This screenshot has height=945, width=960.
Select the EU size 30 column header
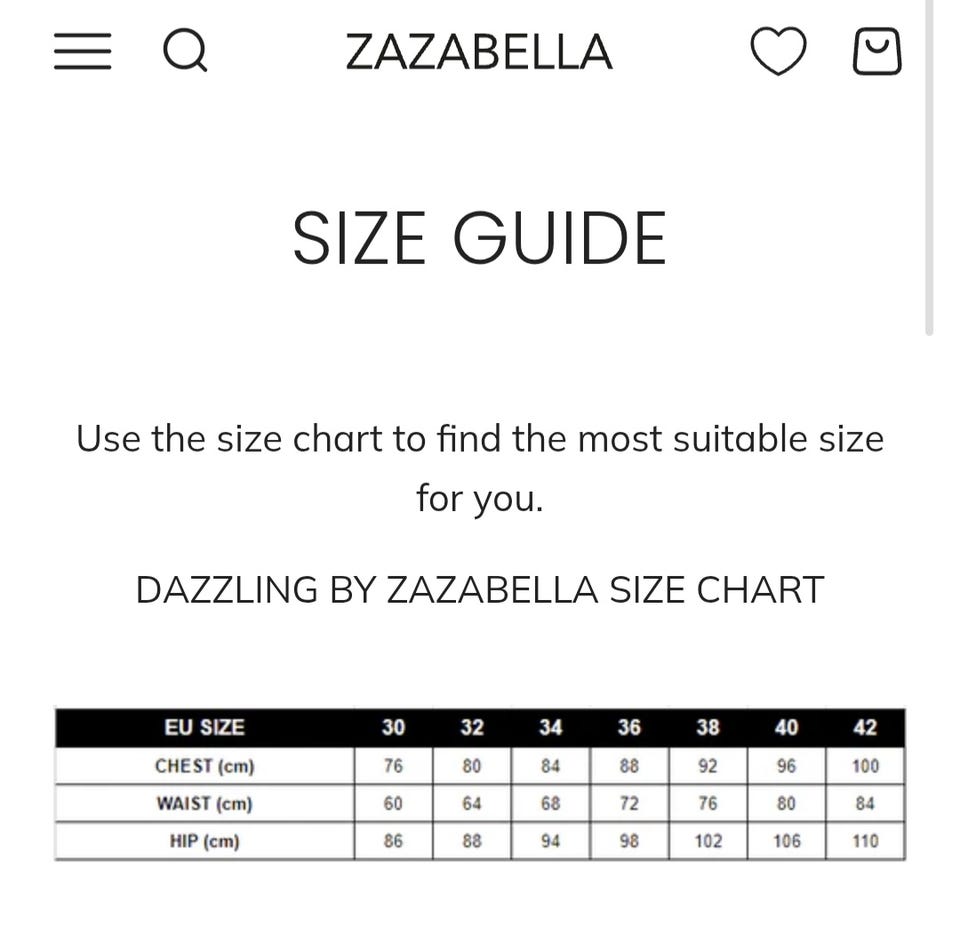click(393, 728)
